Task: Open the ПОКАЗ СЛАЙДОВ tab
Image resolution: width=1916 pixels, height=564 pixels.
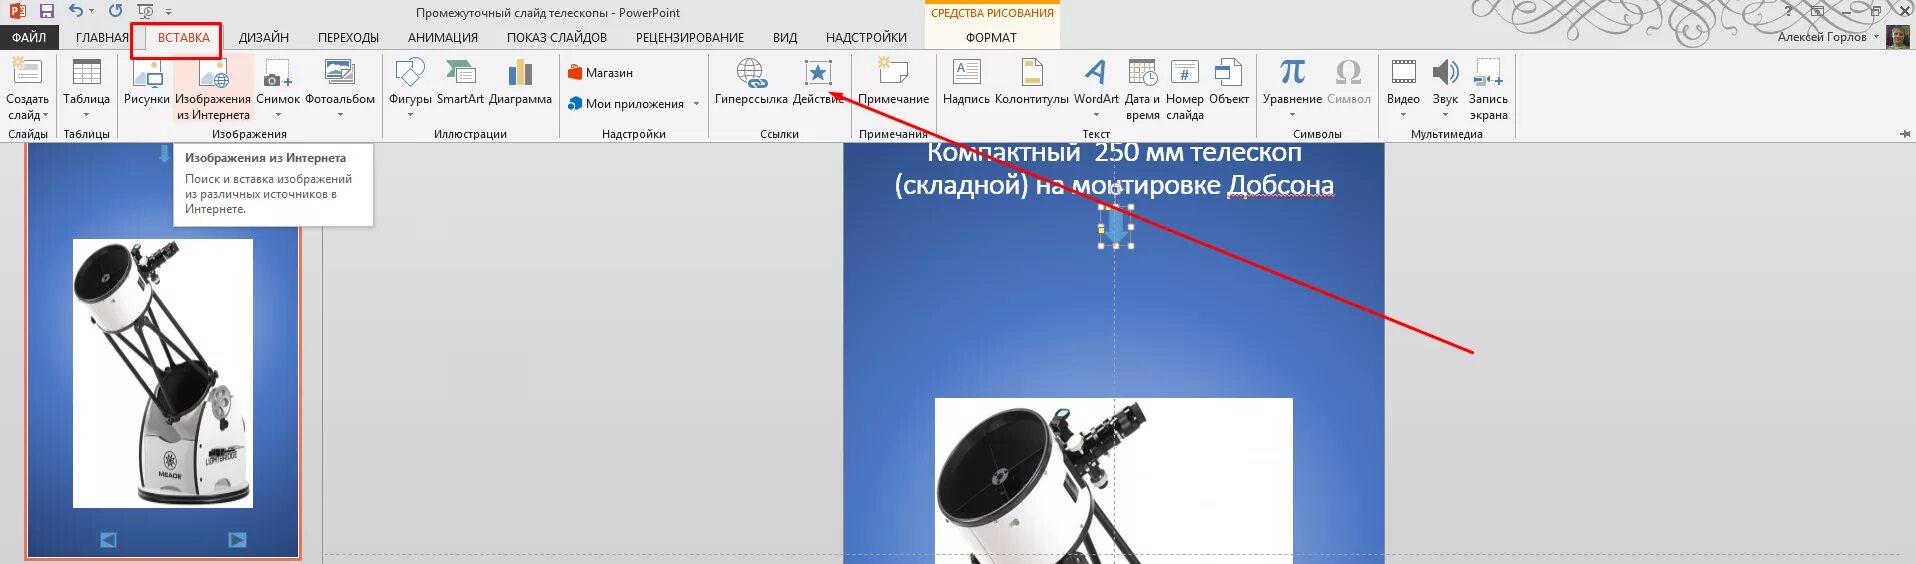Action: 556,37
